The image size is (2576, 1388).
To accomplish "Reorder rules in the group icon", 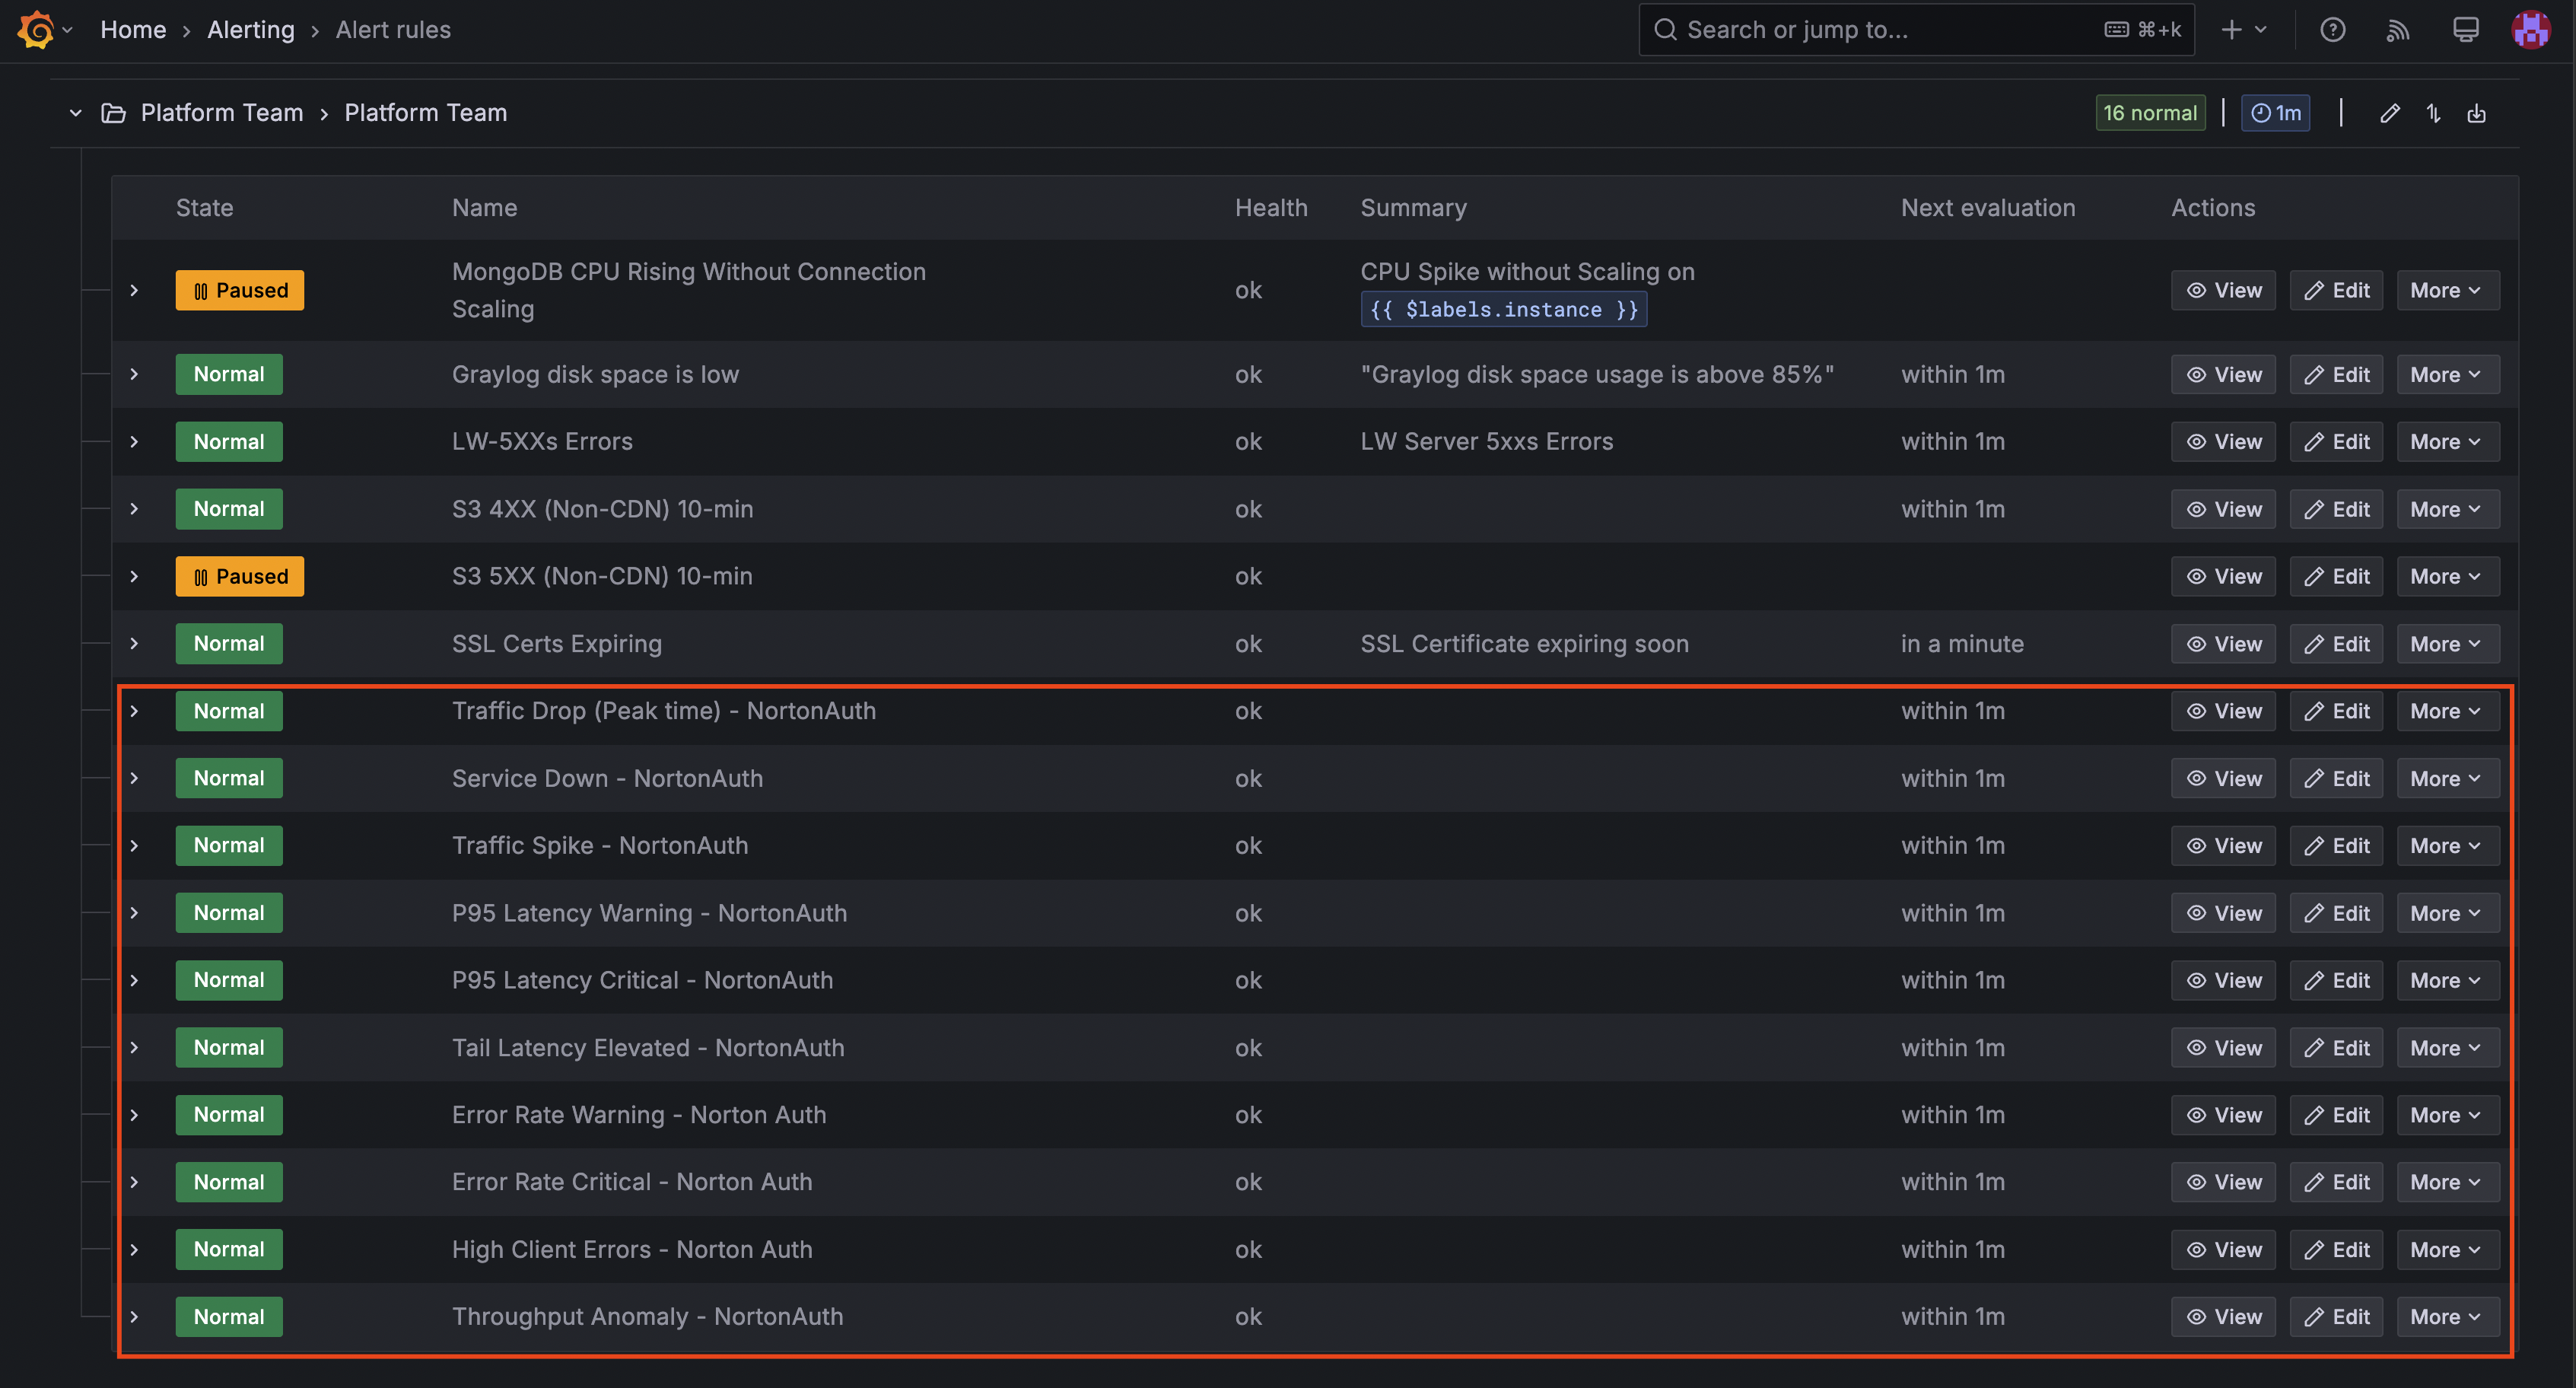I will pos(2433,113).
